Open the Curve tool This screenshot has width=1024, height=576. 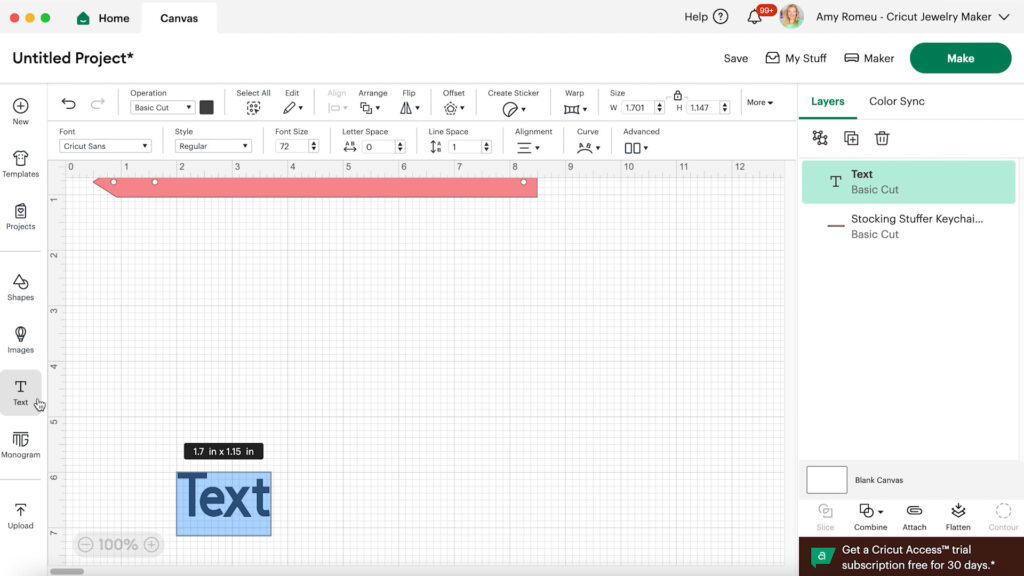point(588,148)
